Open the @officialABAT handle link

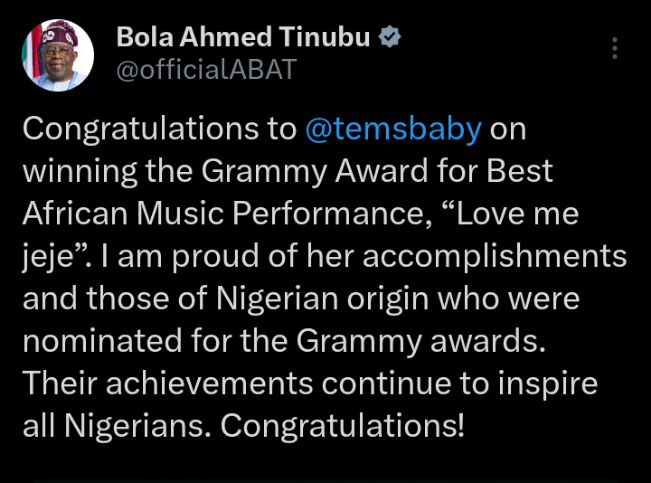click(x=207, y=71)
